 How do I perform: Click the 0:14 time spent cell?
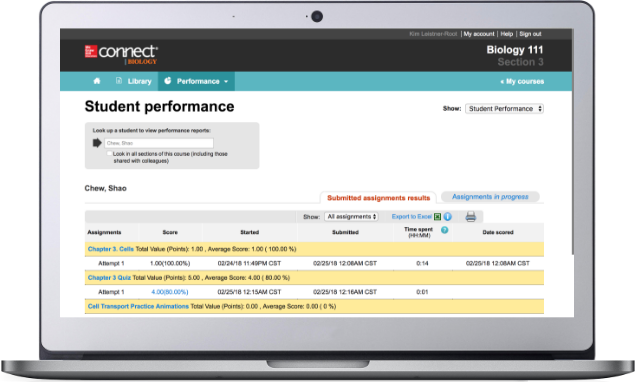coord(422,263)
